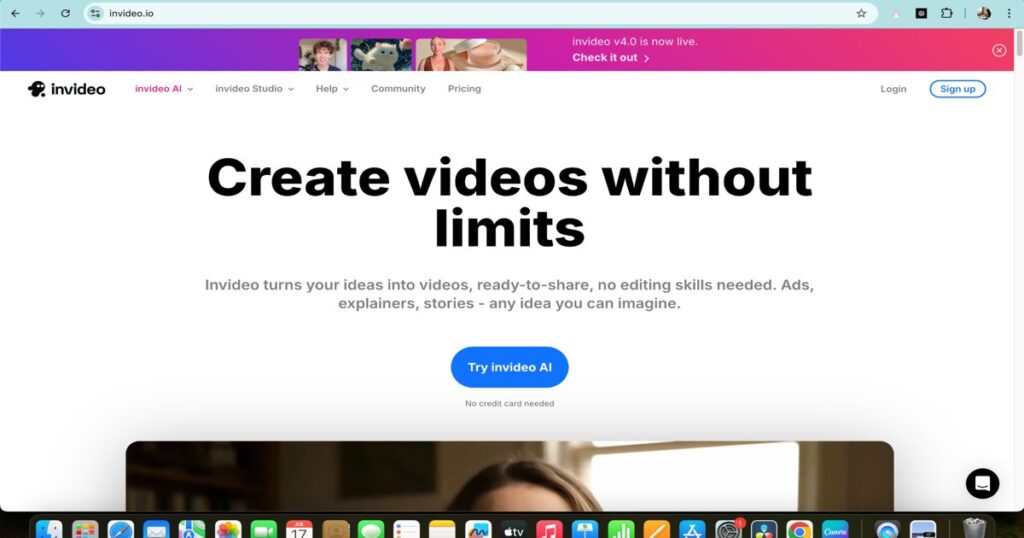Dismiss the invideo v4.0 banner
The height and width of the screenshot is (538, 1024).
999,50
